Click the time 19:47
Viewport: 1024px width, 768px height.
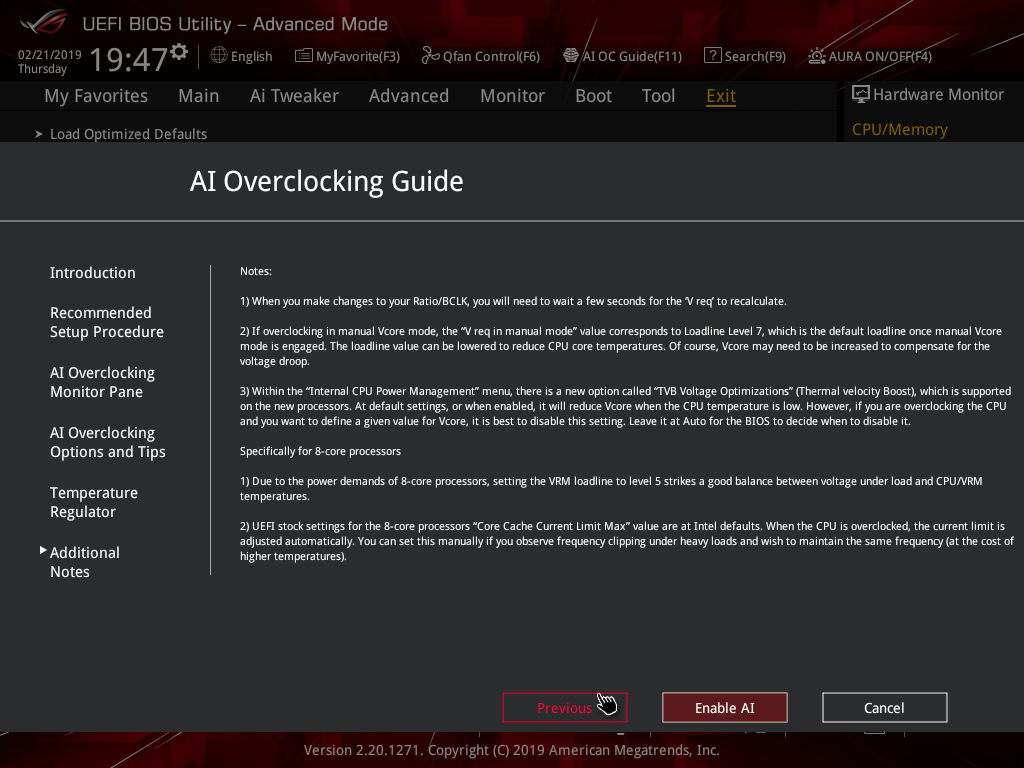click(129, 59)
